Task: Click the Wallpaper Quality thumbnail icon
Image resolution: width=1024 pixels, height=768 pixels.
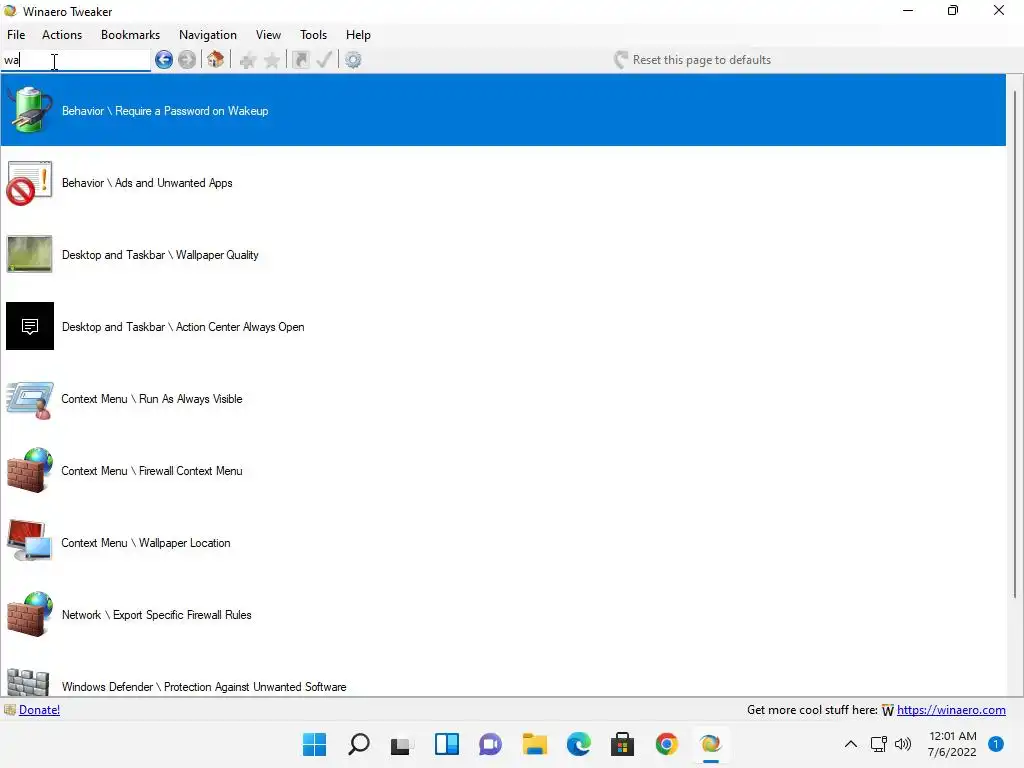Action: point(29,254)
